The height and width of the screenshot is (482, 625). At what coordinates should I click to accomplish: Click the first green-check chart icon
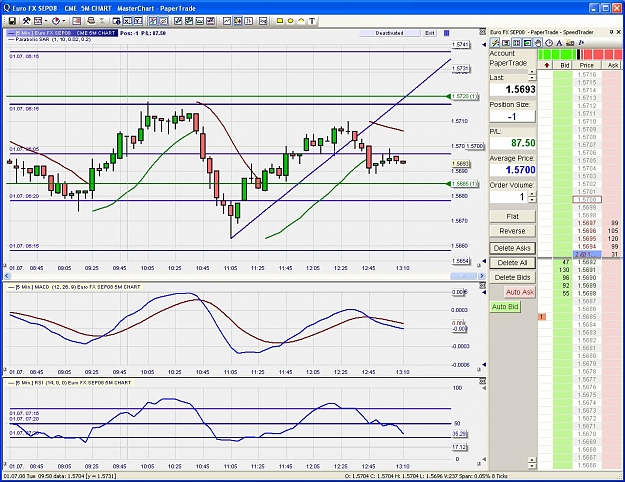(178, 21)
